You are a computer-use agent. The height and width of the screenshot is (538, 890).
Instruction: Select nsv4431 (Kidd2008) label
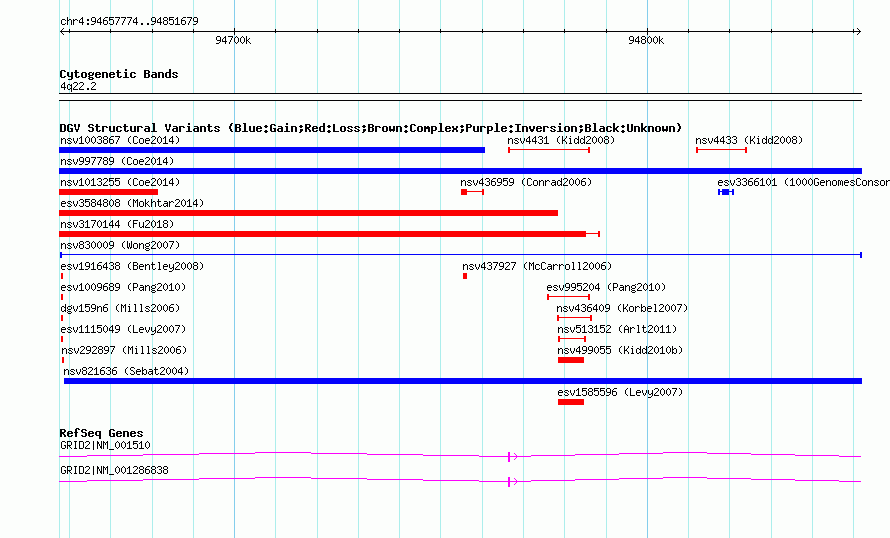561,140
